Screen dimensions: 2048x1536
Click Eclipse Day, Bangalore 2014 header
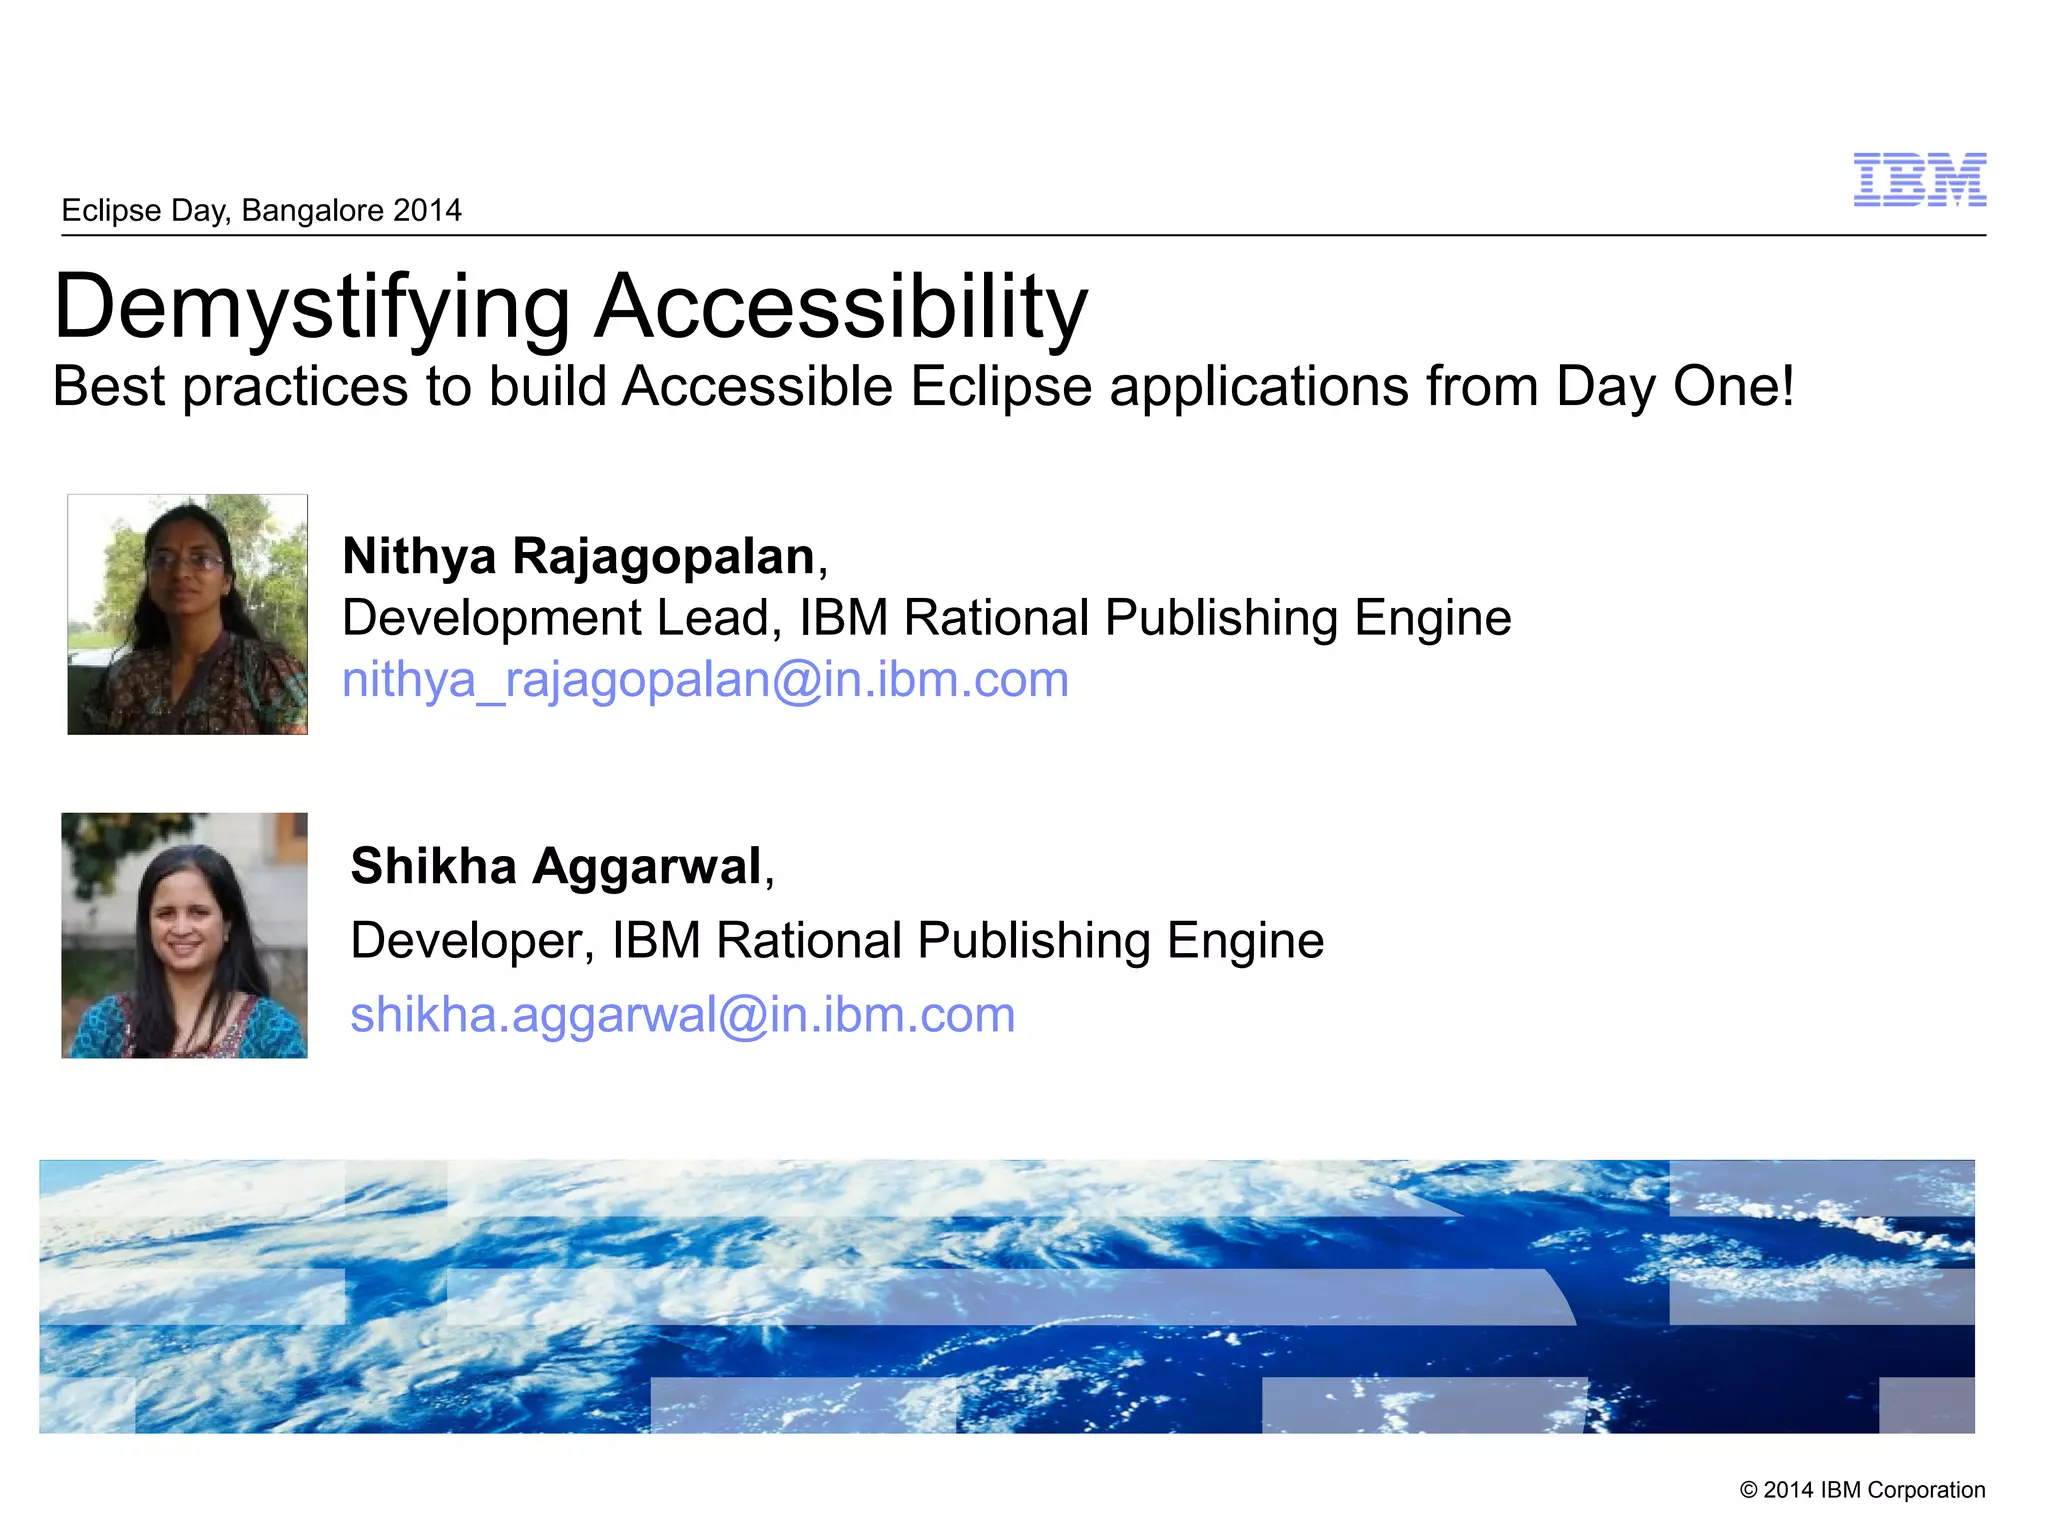[x=261, y=210]
